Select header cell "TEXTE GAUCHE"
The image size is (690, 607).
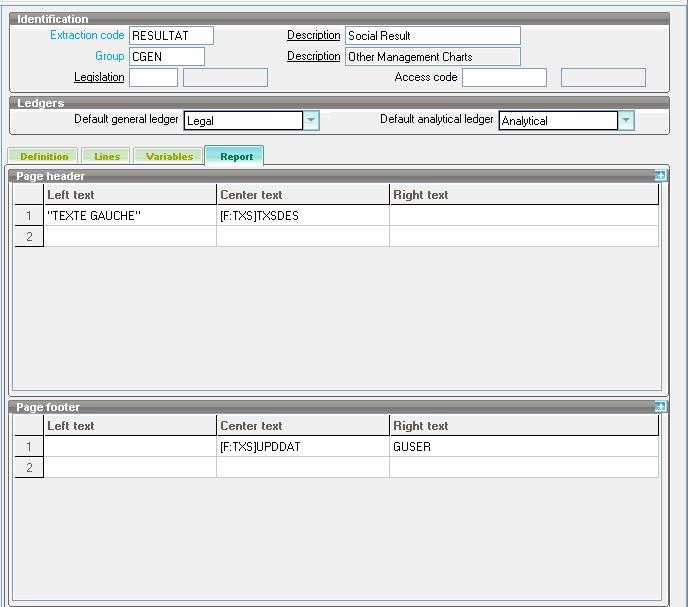(130, 216)
